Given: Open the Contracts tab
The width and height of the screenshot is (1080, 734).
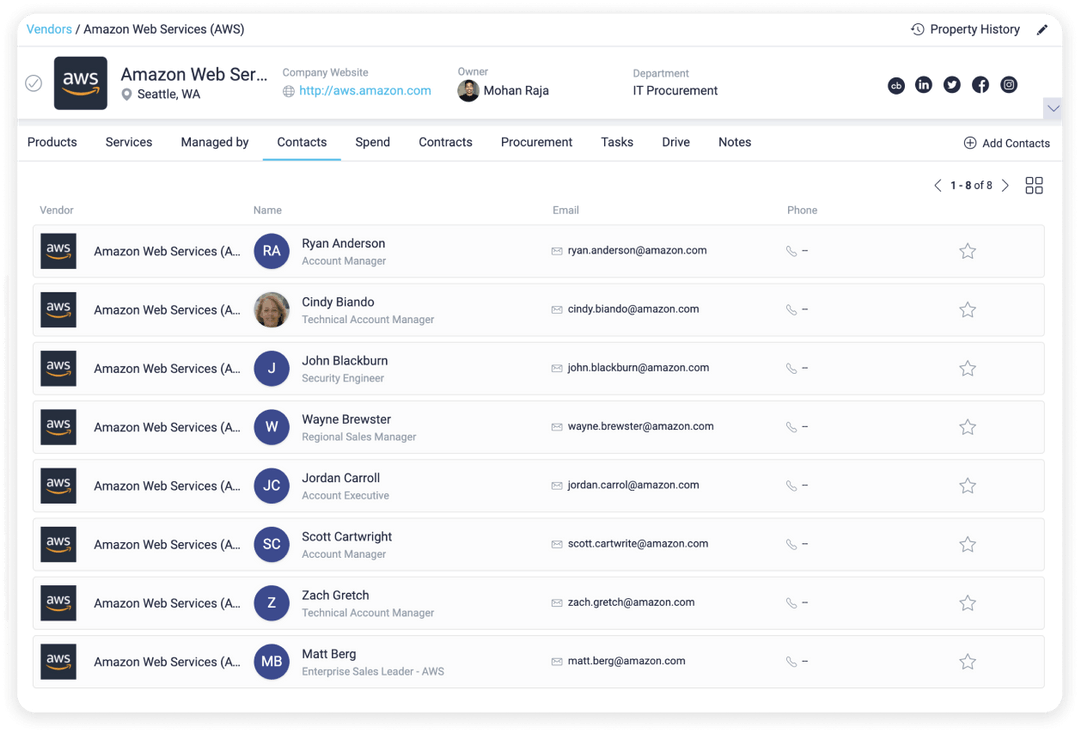Looking at the screenshot, I should [x=446, y=143].
